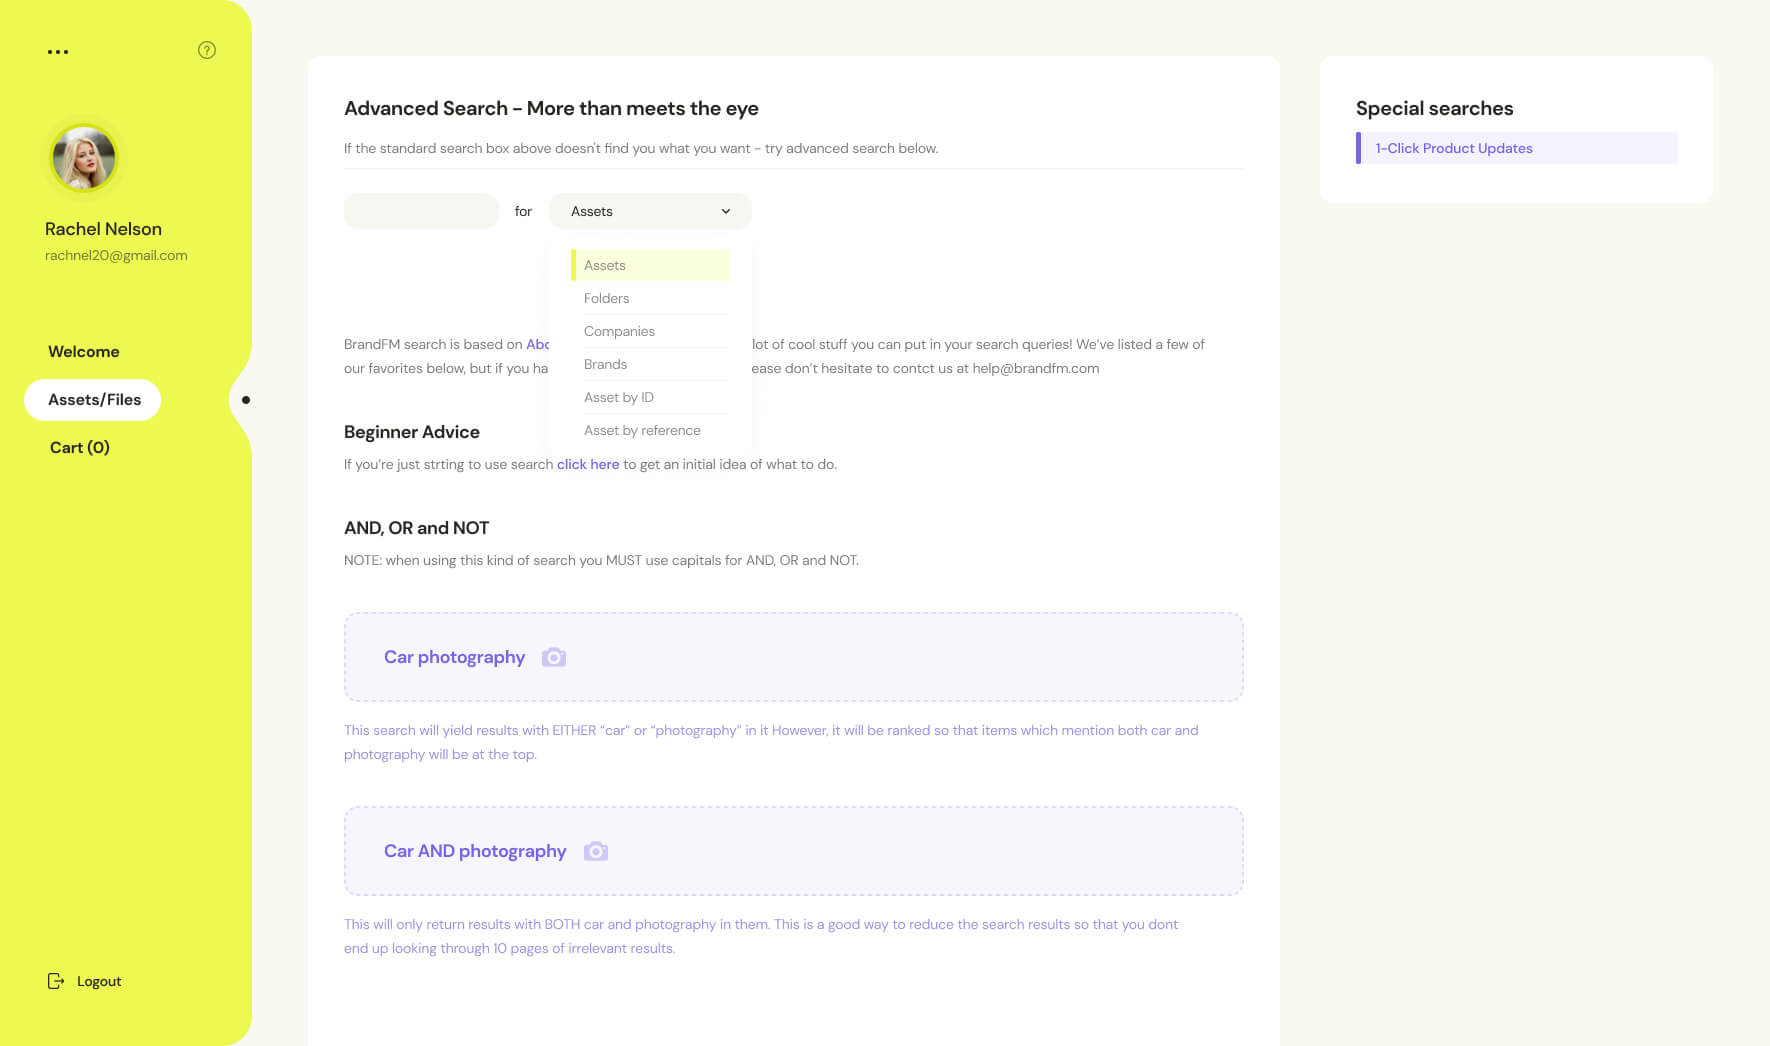Go to Welcome in sidebar
Image resolution: width=1770 pixels, height=1046 pixels.
[x=84, y=352]
